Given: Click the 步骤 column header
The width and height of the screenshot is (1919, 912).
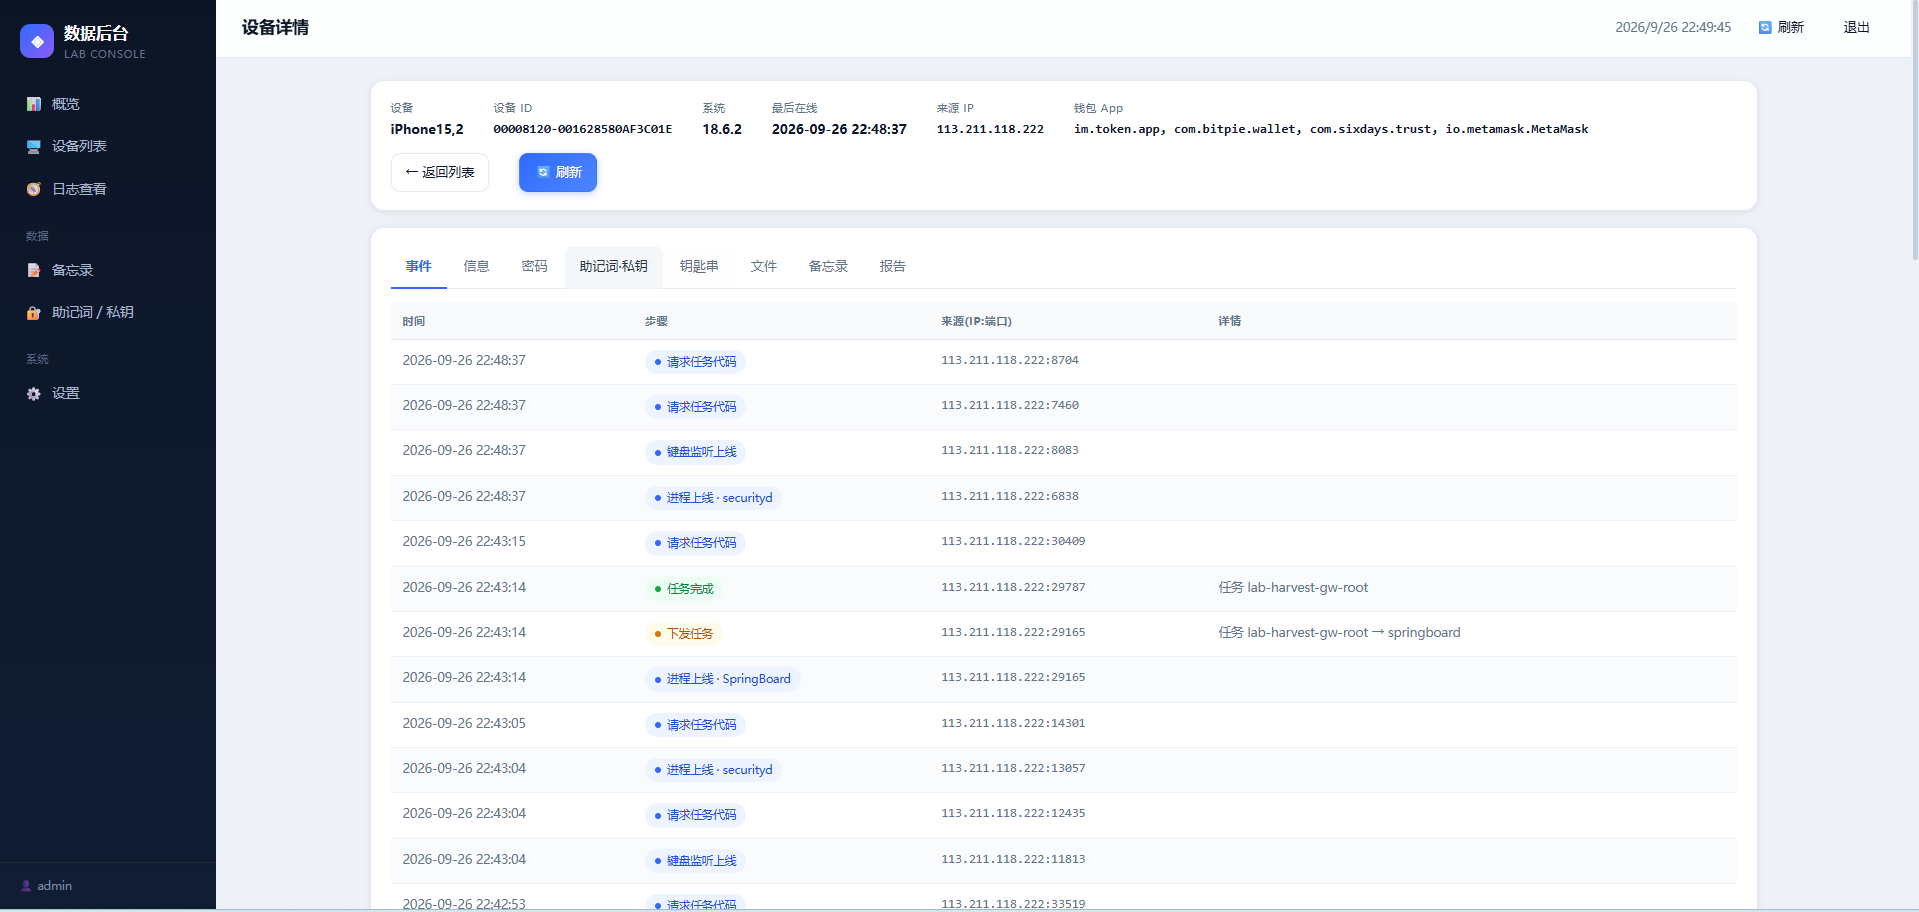Looking at the screenshot, I should (656, 321).
